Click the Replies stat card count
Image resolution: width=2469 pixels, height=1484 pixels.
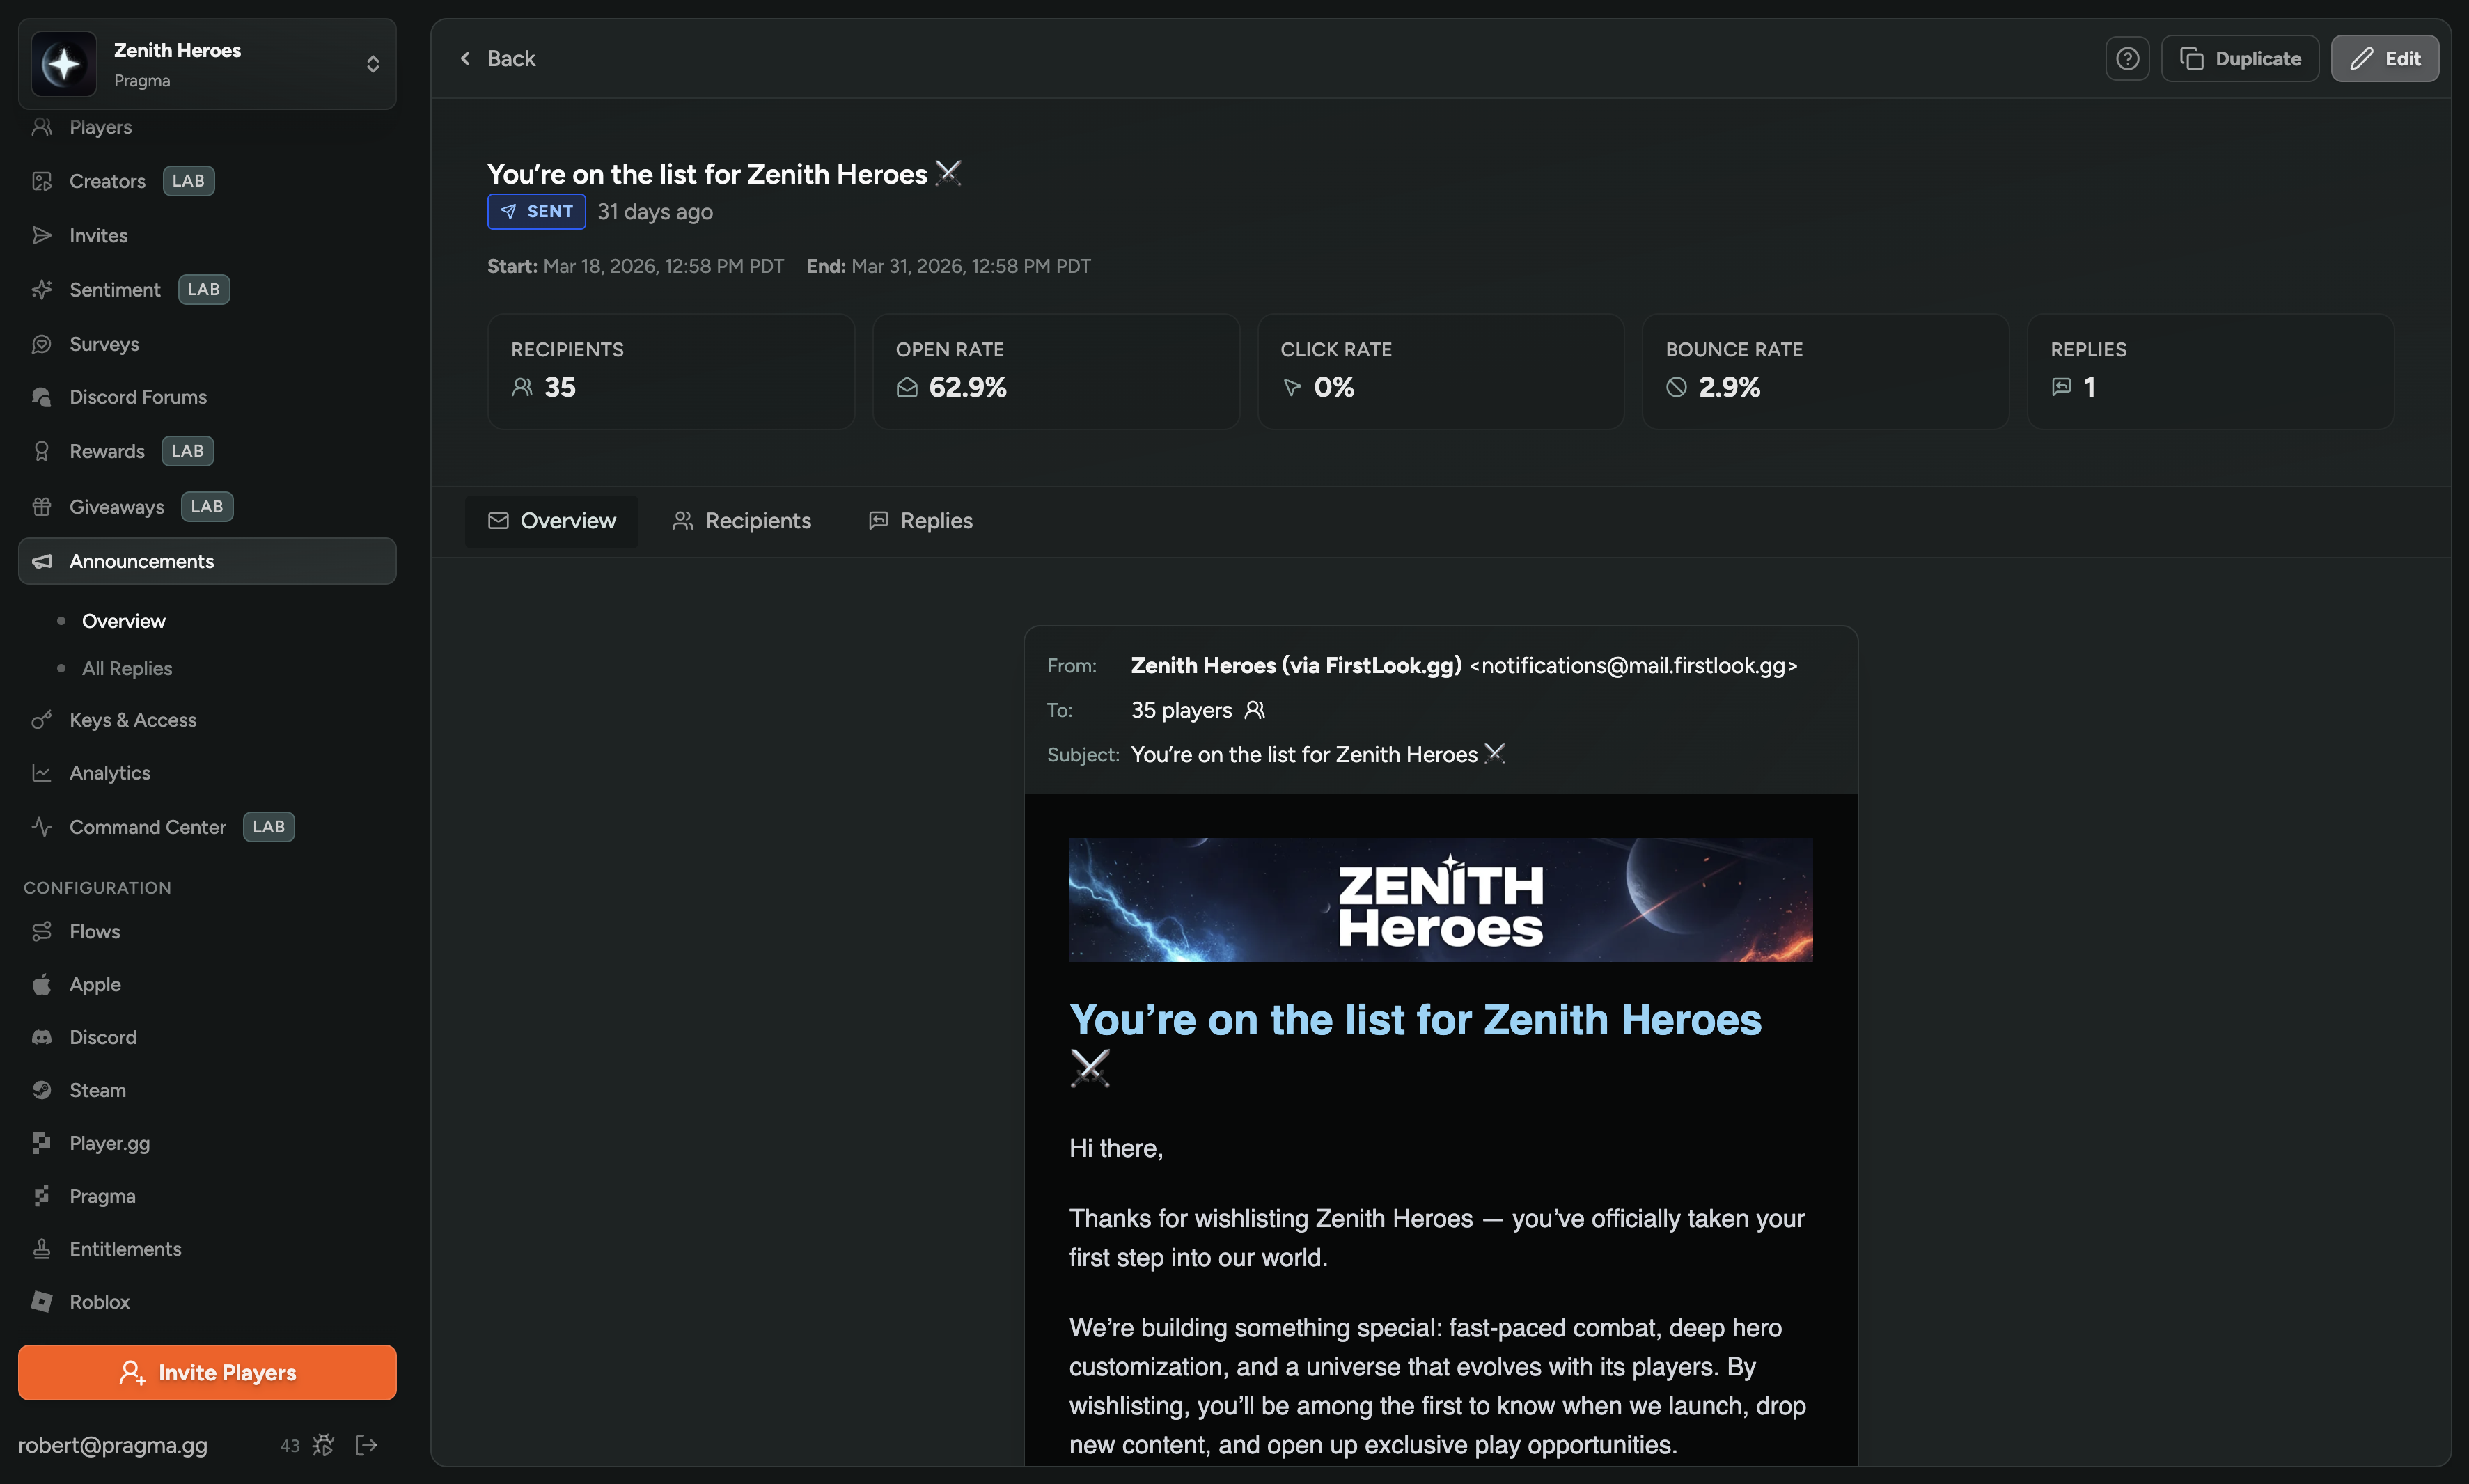2089,387
